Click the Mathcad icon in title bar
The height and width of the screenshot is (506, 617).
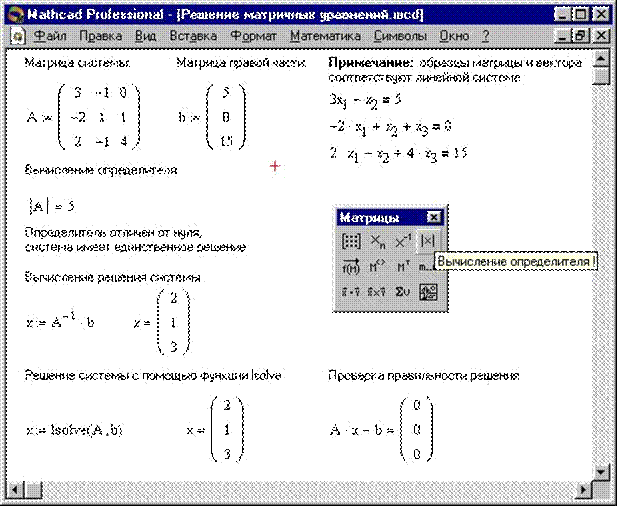click(x=16, y=15)
